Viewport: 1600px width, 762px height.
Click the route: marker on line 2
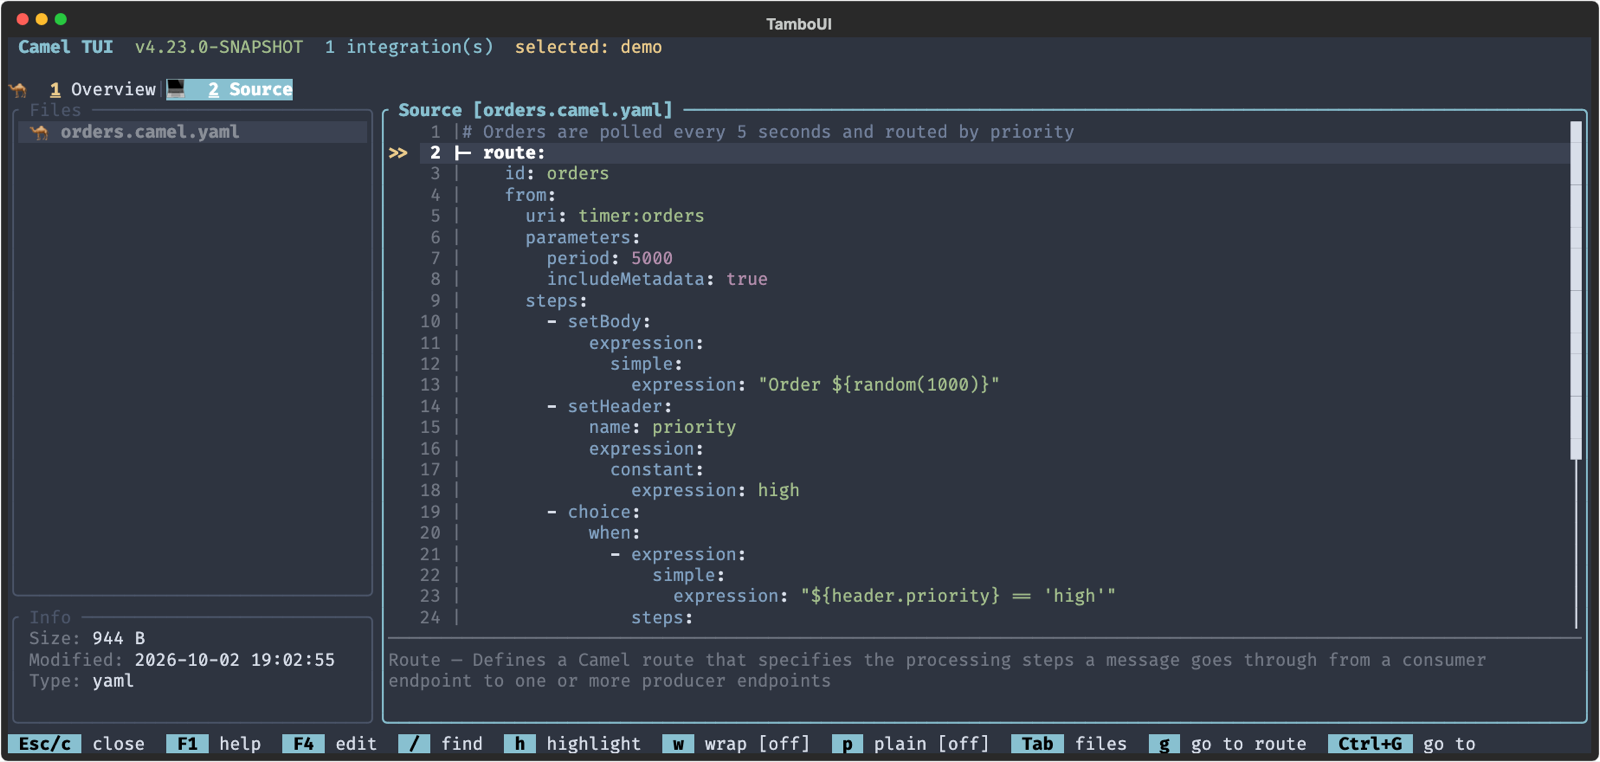tap(514, 153)
